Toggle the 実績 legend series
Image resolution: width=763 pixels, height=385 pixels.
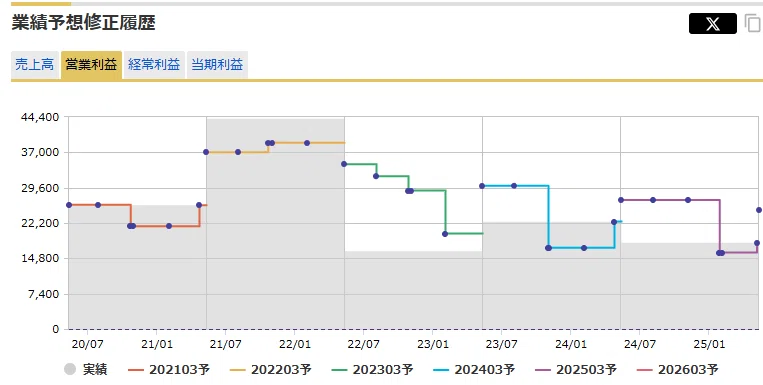point(85,369)
